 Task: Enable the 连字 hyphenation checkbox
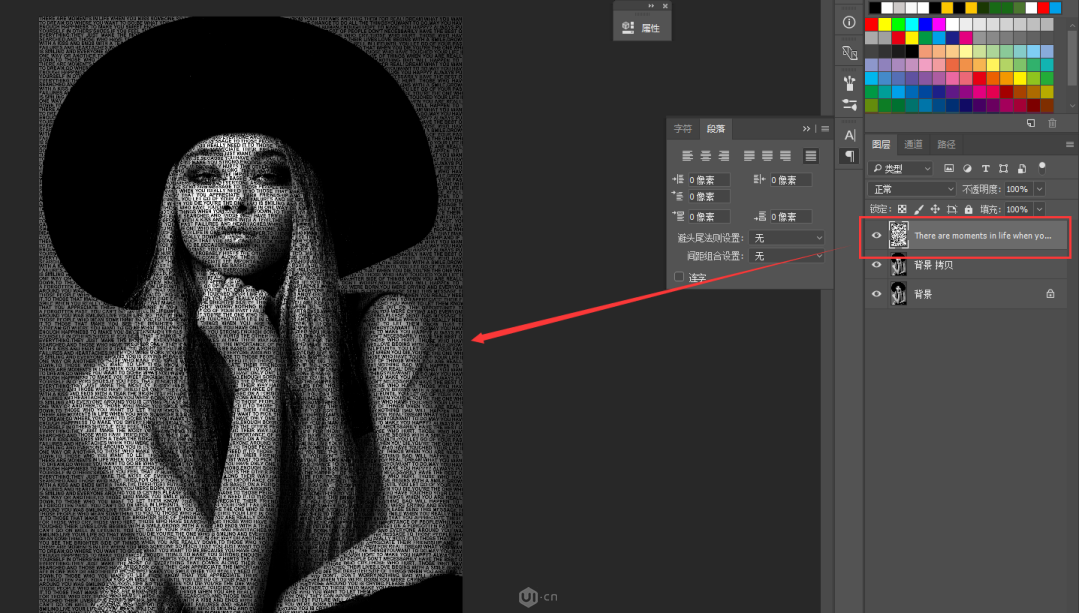(x=680, y=277)
